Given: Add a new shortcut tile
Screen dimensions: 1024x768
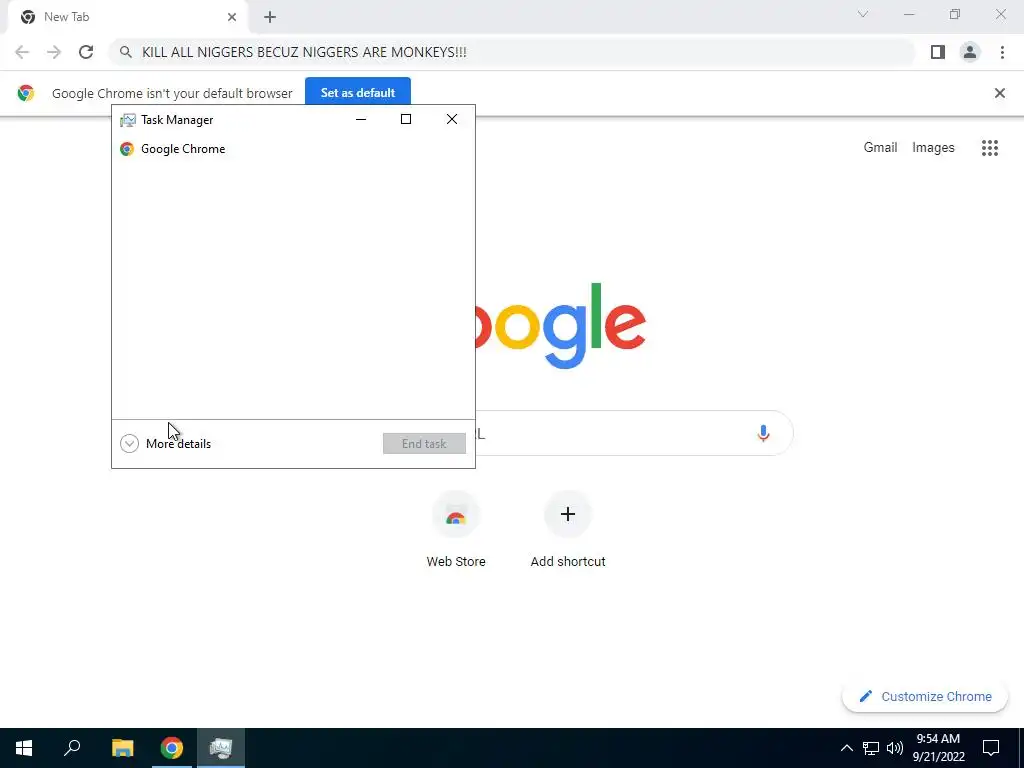Looking at the screenshot, I should (x=568, y=529).
